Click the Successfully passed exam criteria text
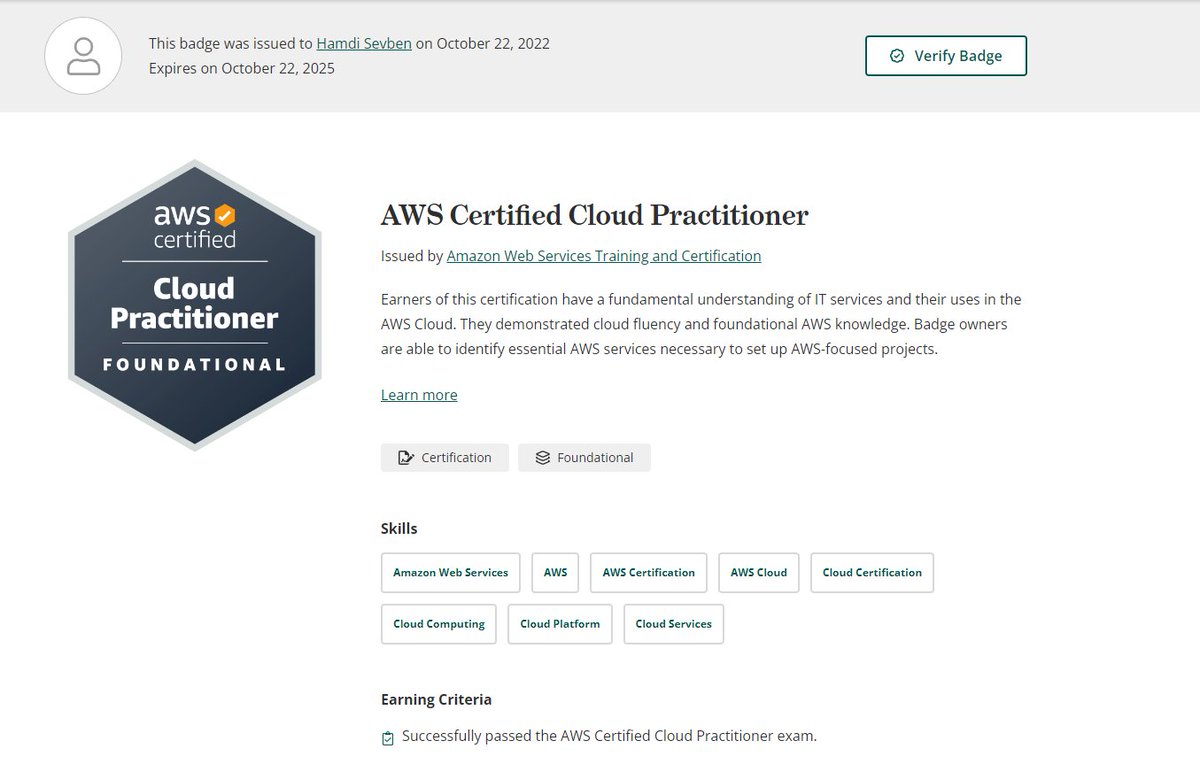 [x=610, y=736]
